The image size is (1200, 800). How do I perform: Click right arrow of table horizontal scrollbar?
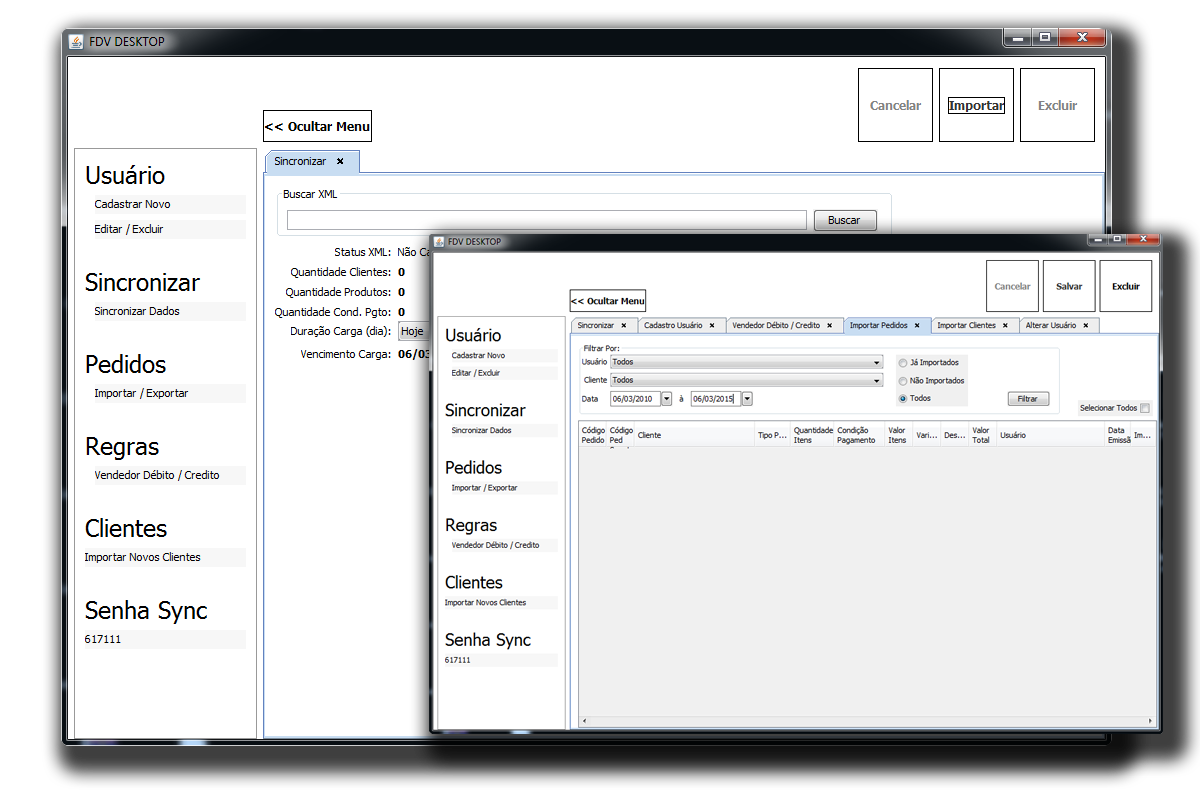[x=1152, y=721]
